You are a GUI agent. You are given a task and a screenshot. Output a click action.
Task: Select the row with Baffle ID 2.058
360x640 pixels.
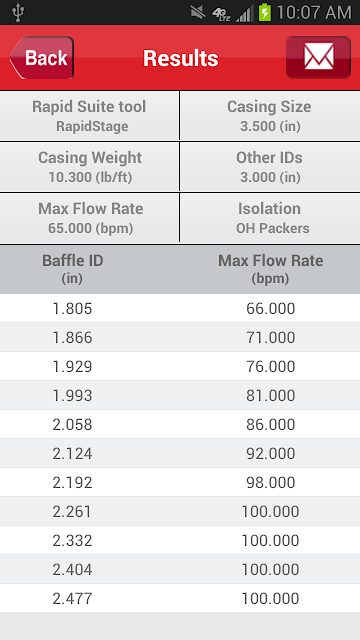click(x=180, y=424)
